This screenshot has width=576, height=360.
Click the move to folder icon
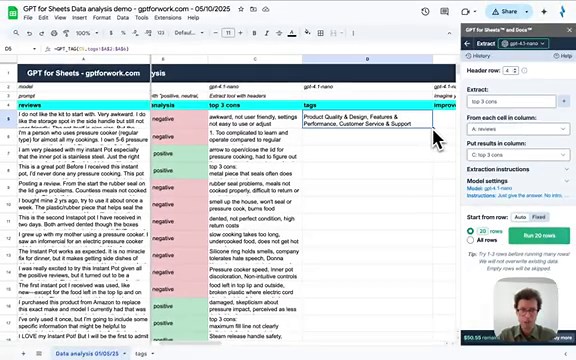coord(253,9)
